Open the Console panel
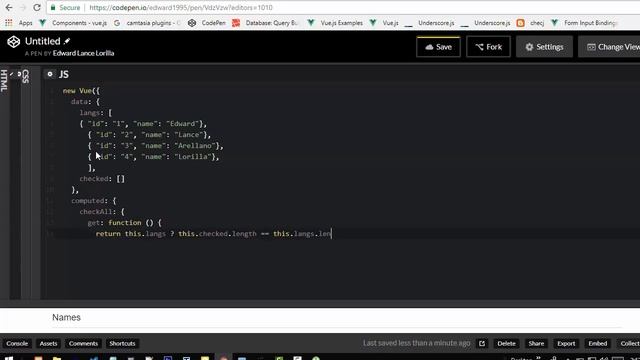640x360 pixels. (x=17, y=344)
